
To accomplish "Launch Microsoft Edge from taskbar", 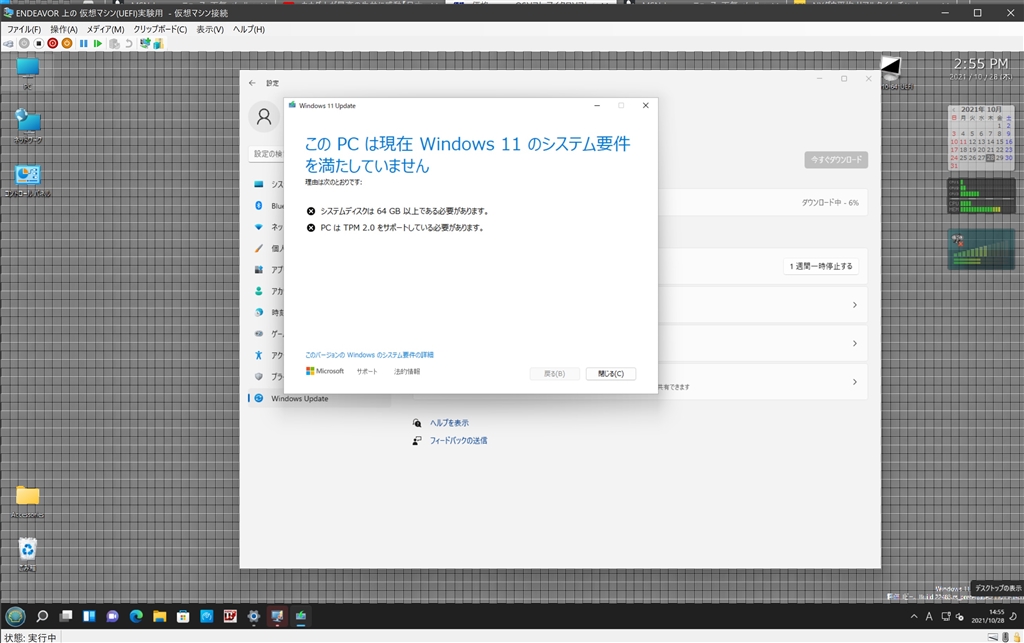I will tap(136, 616).
